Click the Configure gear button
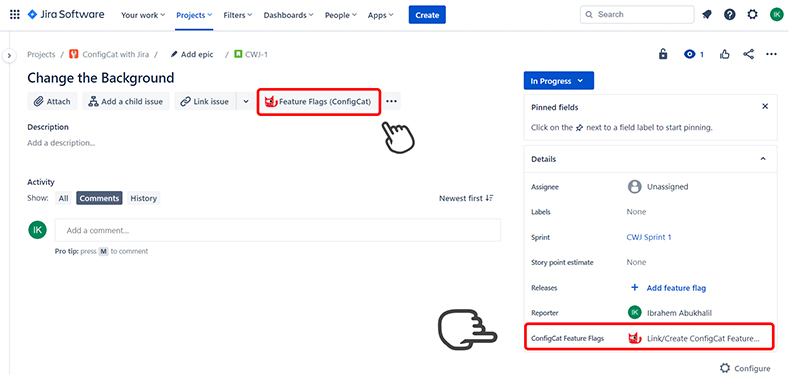This screenshot has height=375, width=800. pos(745,368)
